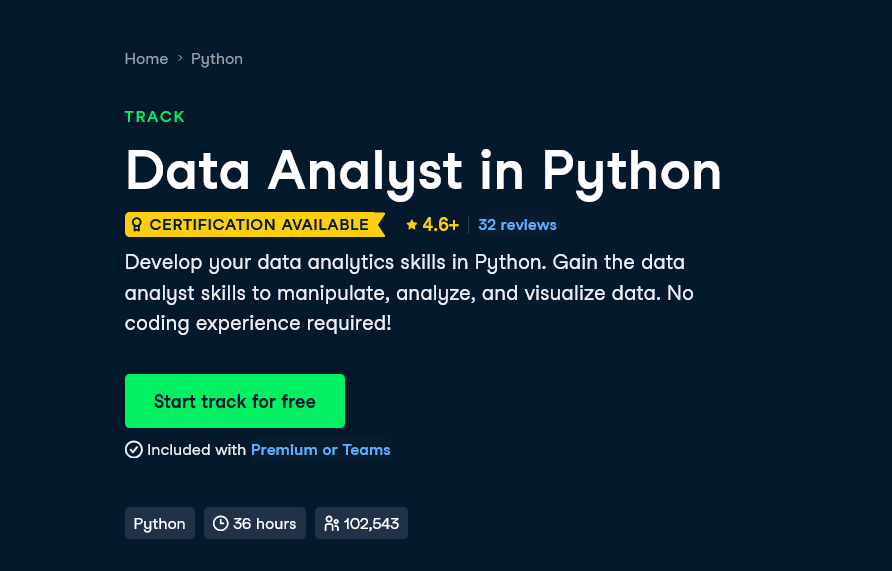This screenshot has height=571, width=892.
Task: Click the Home breadcrumb link
Action: tap(146, 59)
